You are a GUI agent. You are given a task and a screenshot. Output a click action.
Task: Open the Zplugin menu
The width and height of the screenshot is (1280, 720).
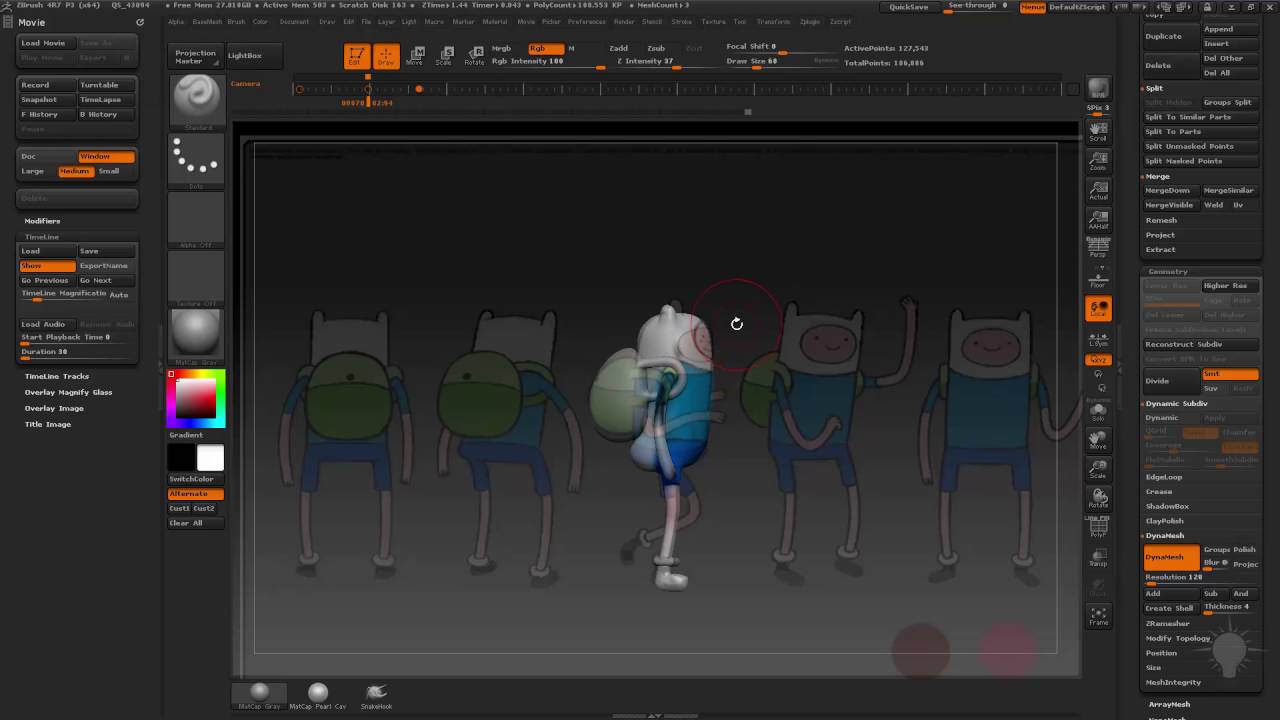click(810, 21)
